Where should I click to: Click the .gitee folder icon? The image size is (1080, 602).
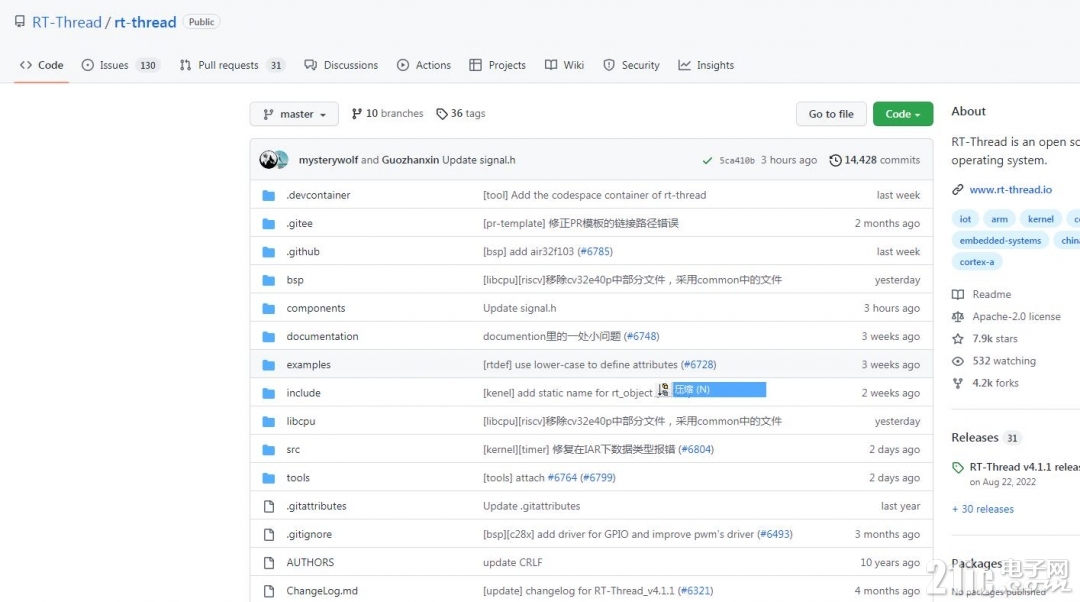pos(269,224)
